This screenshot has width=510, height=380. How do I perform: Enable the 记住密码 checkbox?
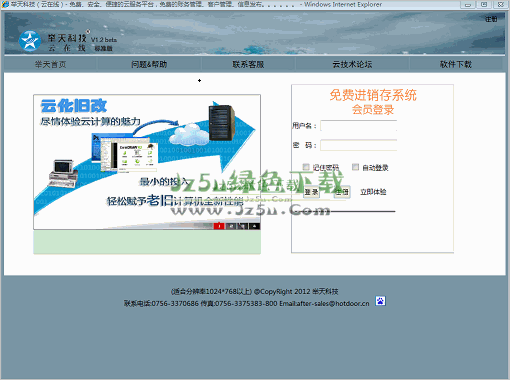pos(306,167)
